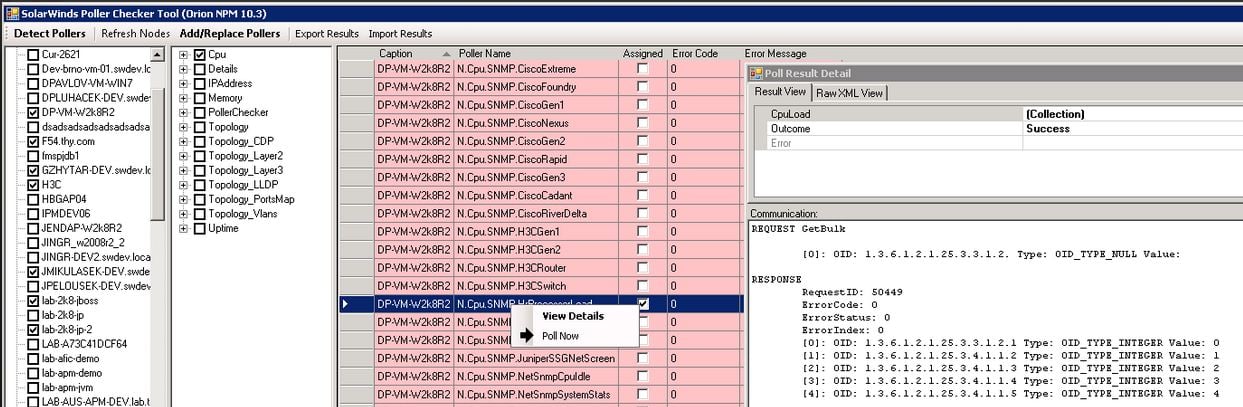Expand the Topology_Vlans tree node

[184, 214]
